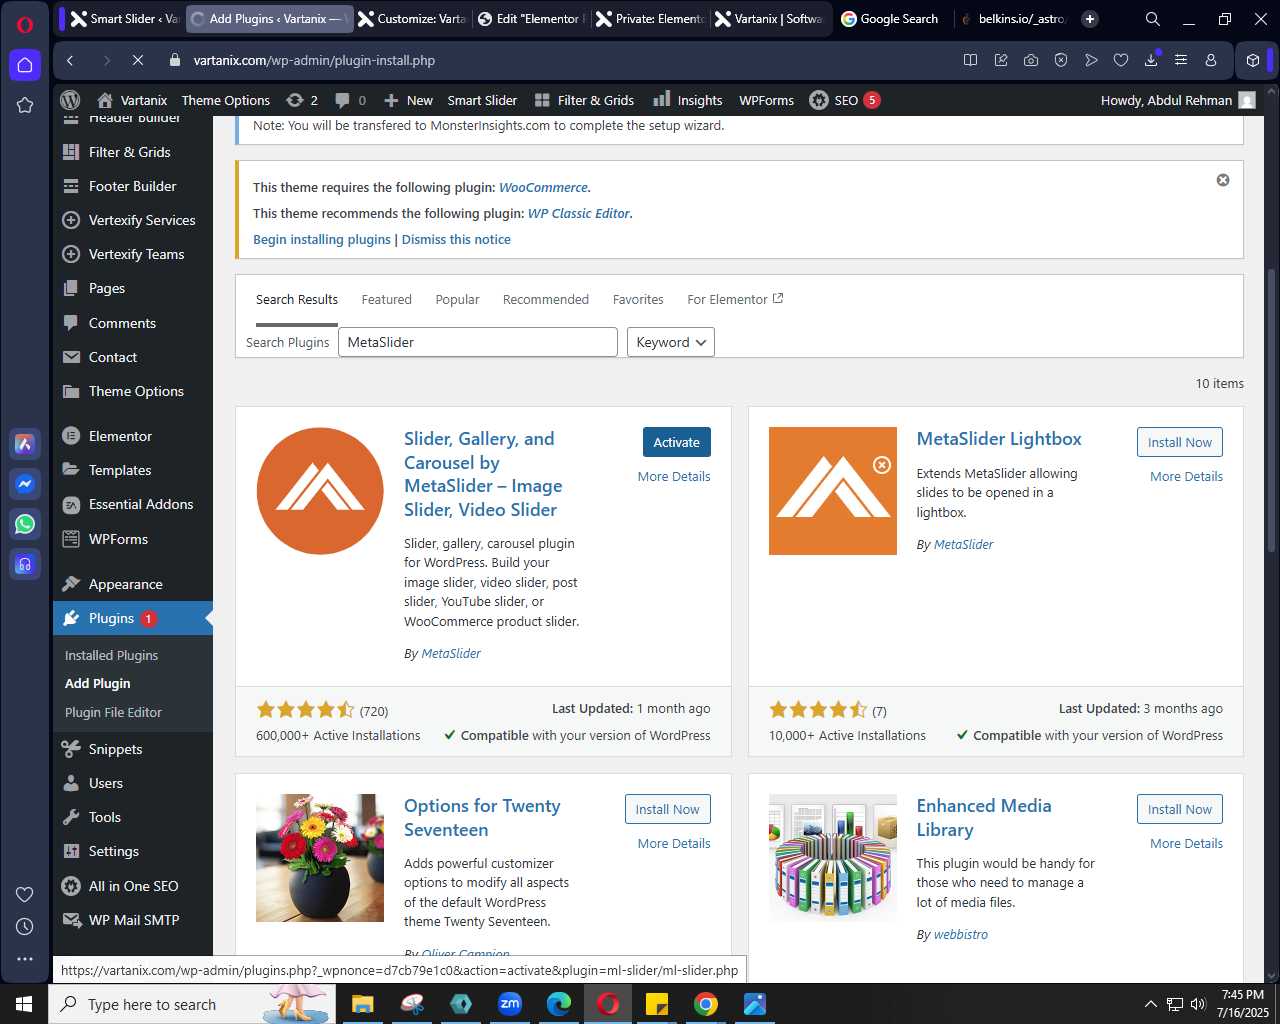The width and height of the screenshot is (1280, 1024).
Task: Add a new browser tab
Action: pyautogui.click(x=1090, y=19)
